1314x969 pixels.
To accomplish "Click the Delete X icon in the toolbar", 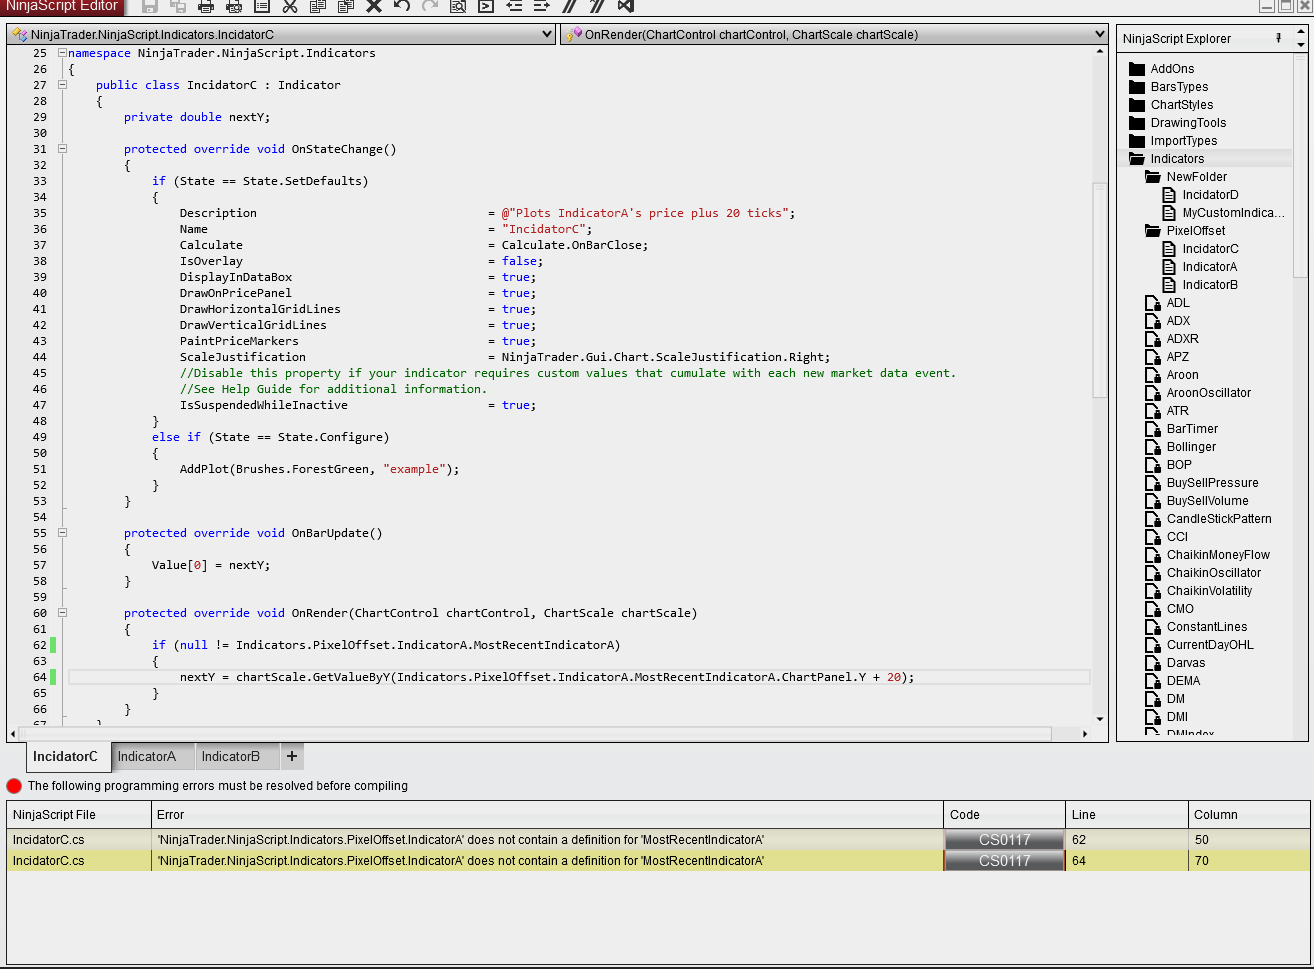I will tap(374, 7).
